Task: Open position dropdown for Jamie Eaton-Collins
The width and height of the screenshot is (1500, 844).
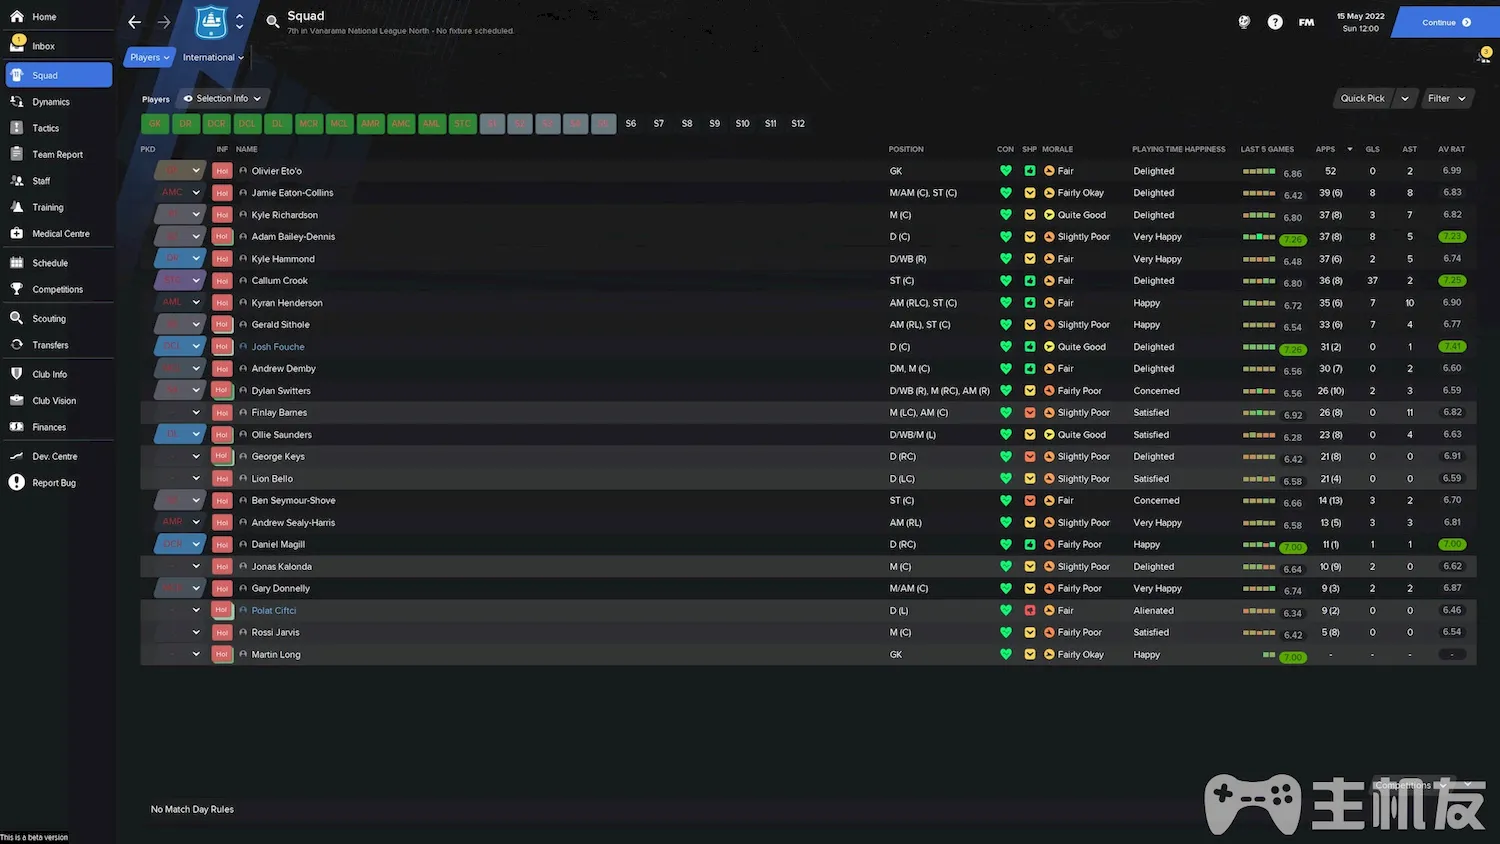Action: pos(196,193)
